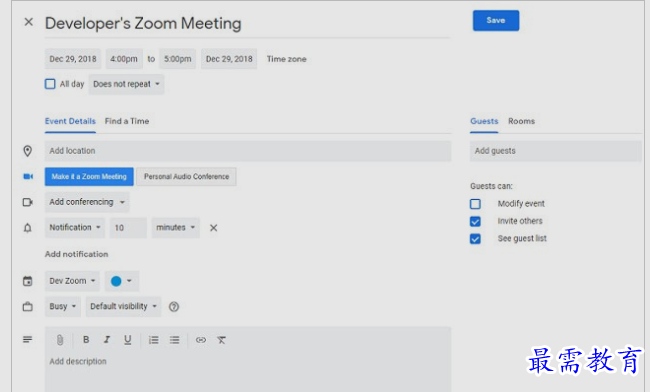Toggle underline formatting button
This screenshot has width=650, height=392.
pyautogui.click(x=128, y=340)
